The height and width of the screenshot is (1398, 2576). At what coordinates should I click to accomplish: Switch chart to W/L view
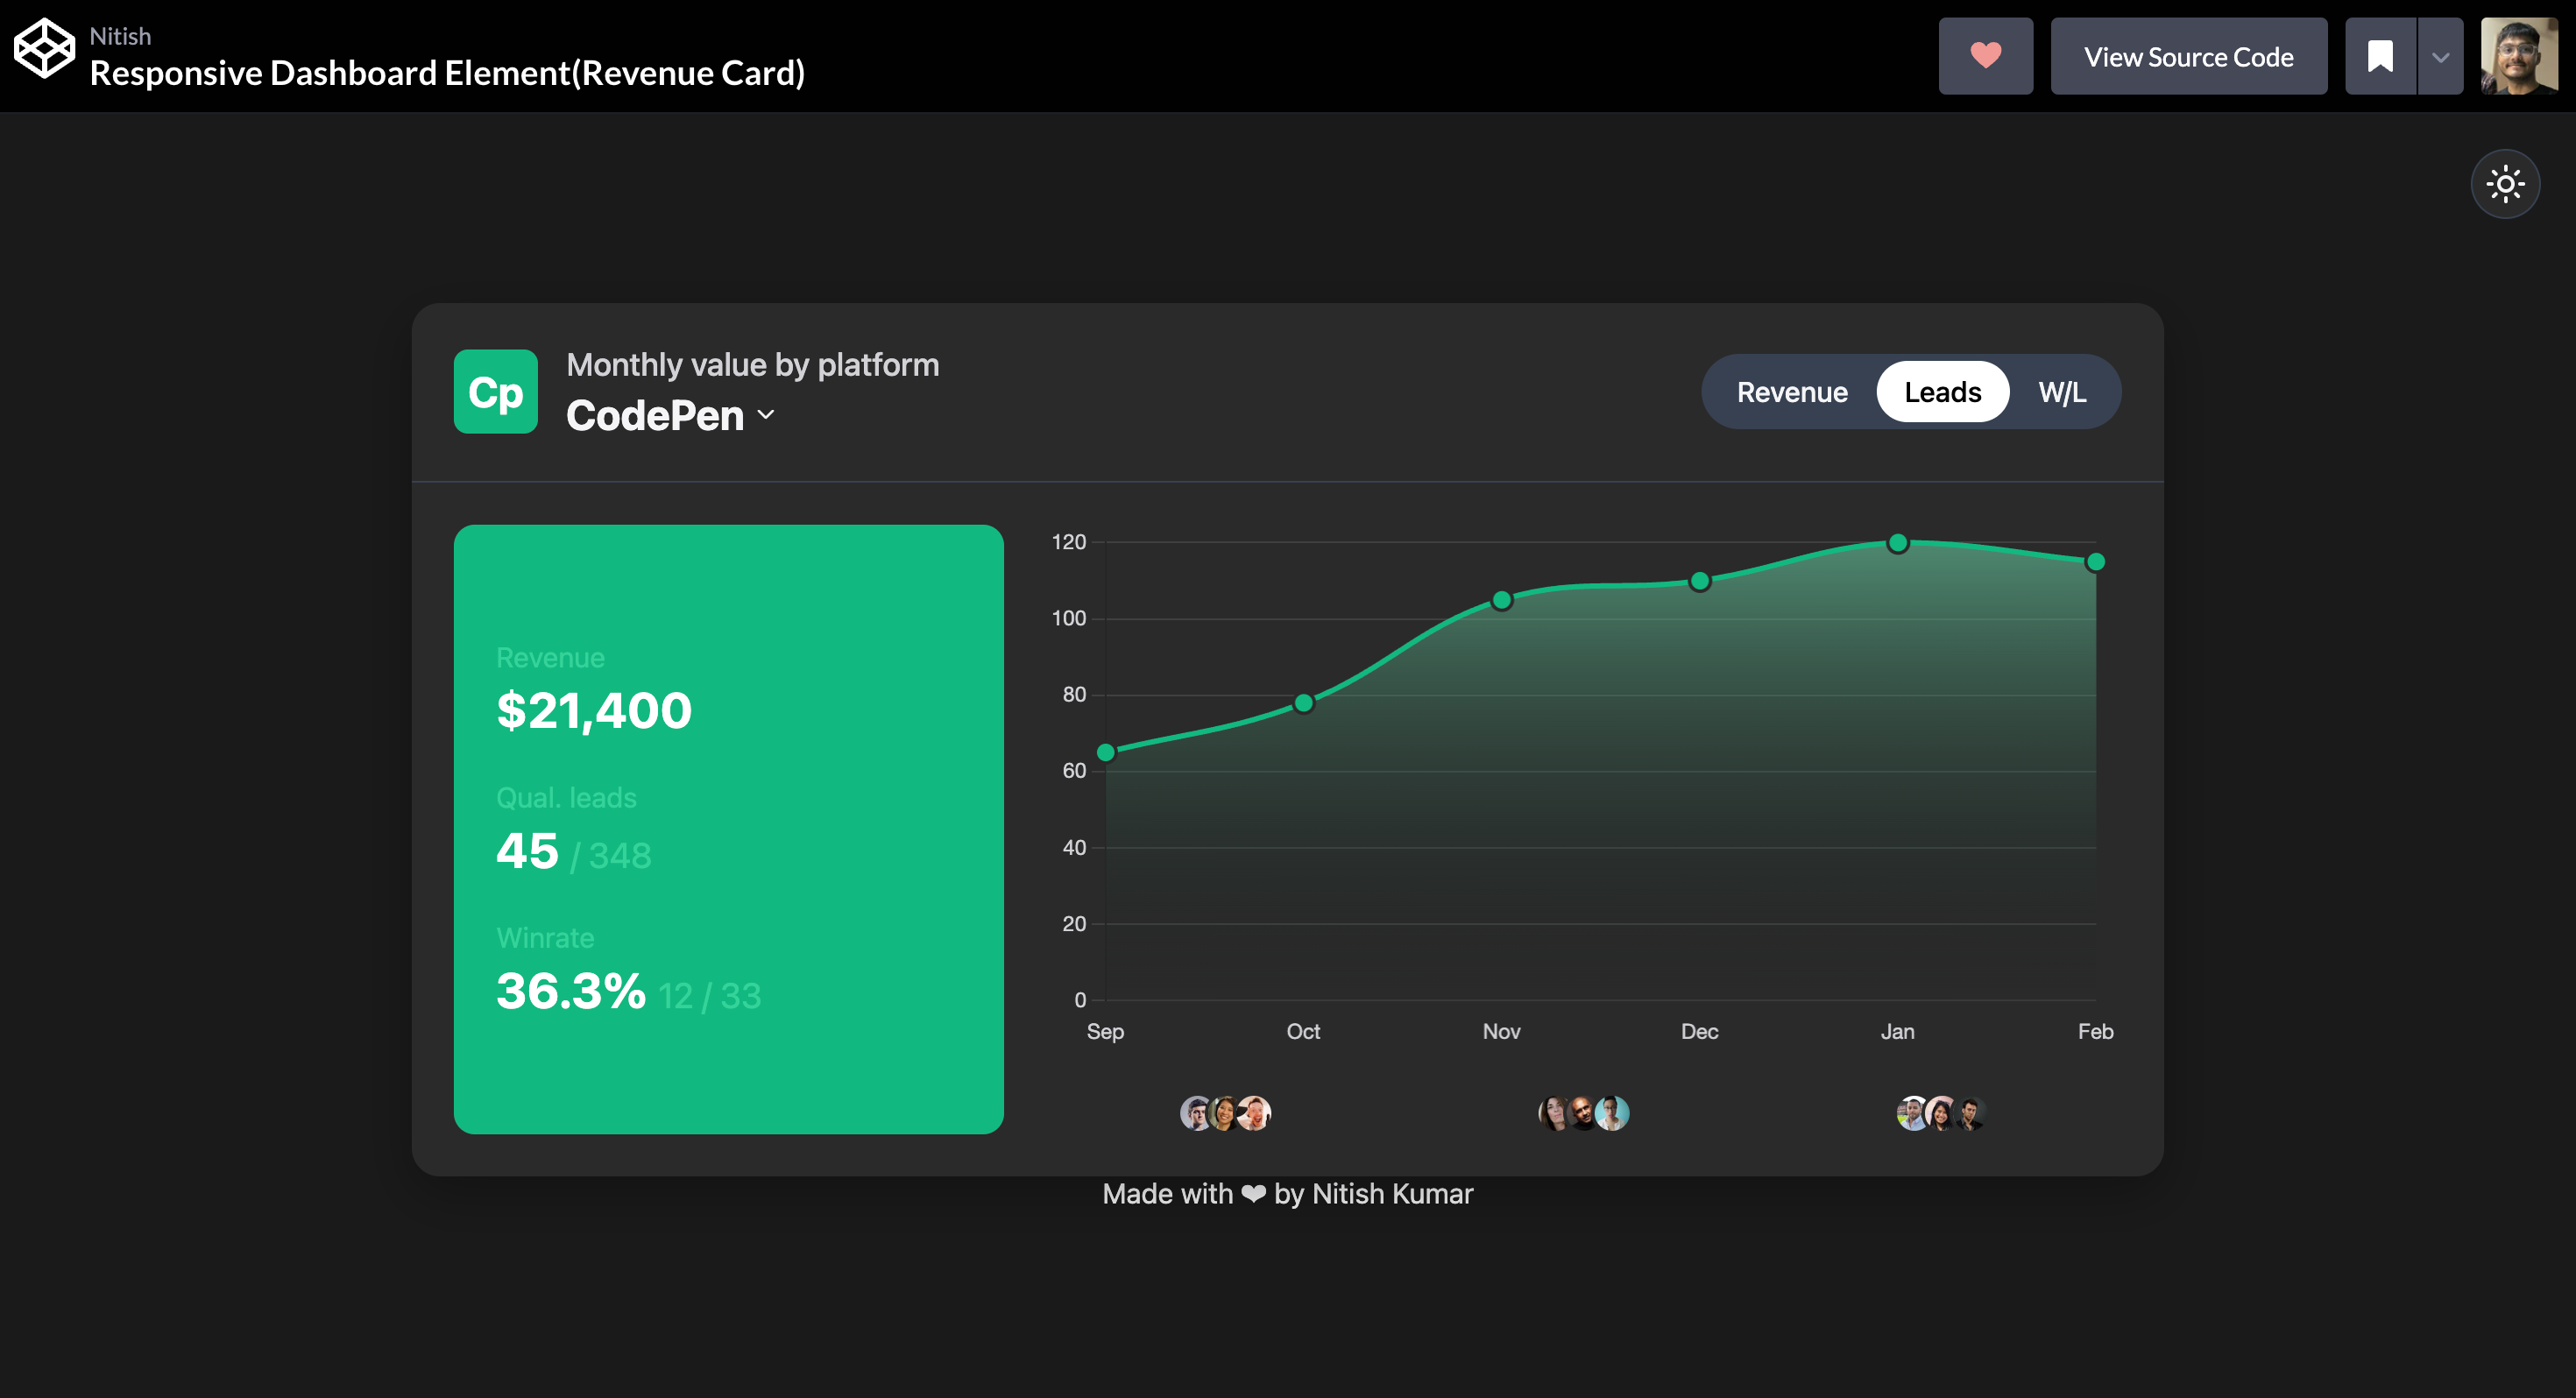tap(2062, 392)
